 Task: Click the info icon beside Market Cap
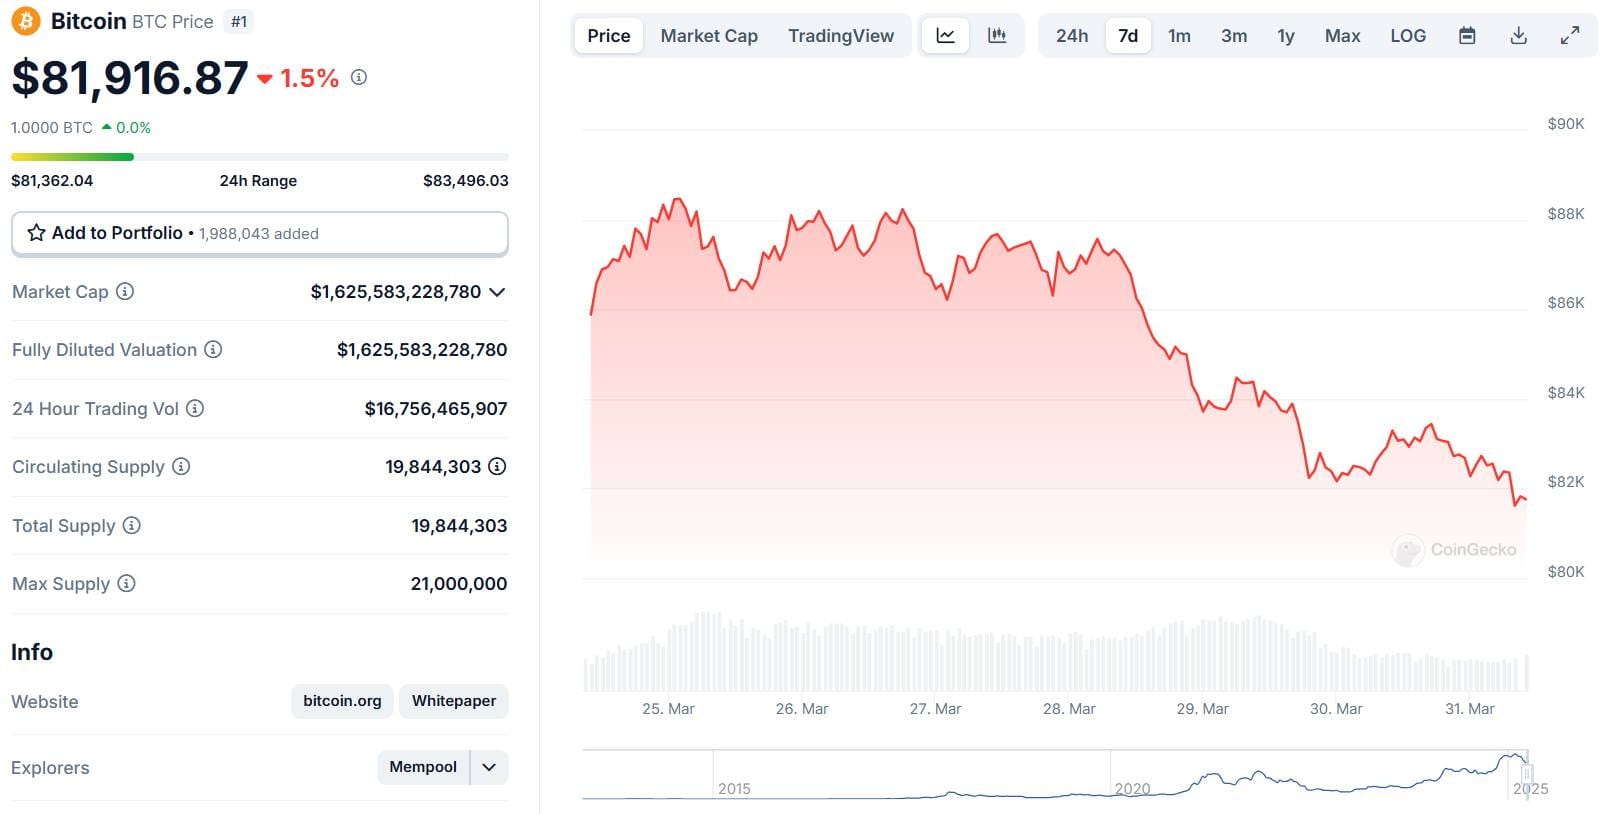tap(125, 291)
